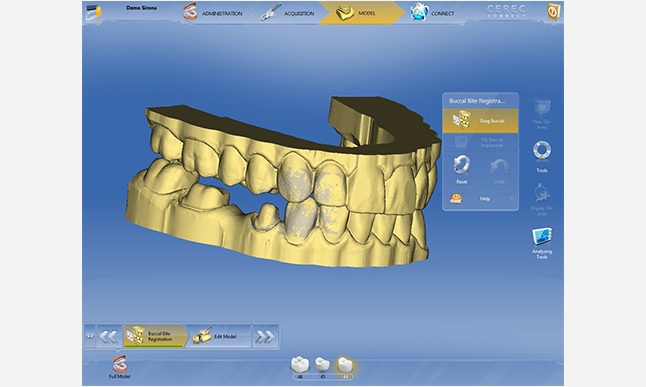This screenshot has height=387, width=646.
Task: Open View Options cube icon
Action: [x=542, y=108]
